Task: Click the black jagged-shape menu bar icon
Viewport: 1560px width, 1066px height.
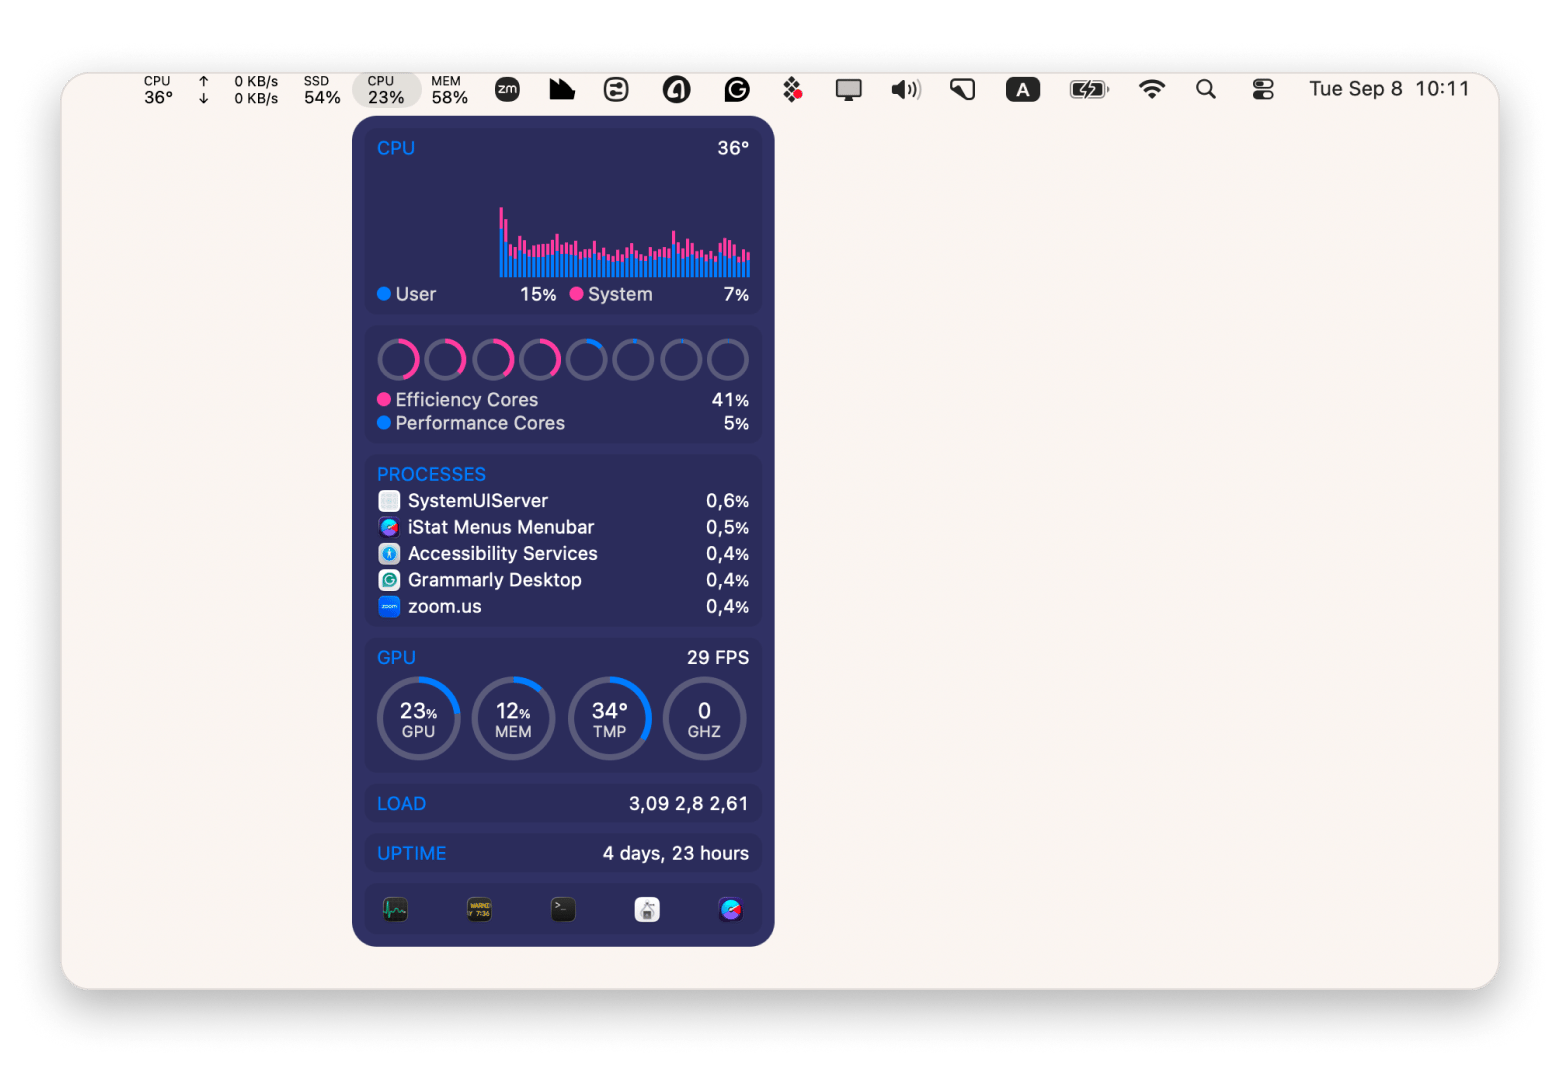Action: 562,89
